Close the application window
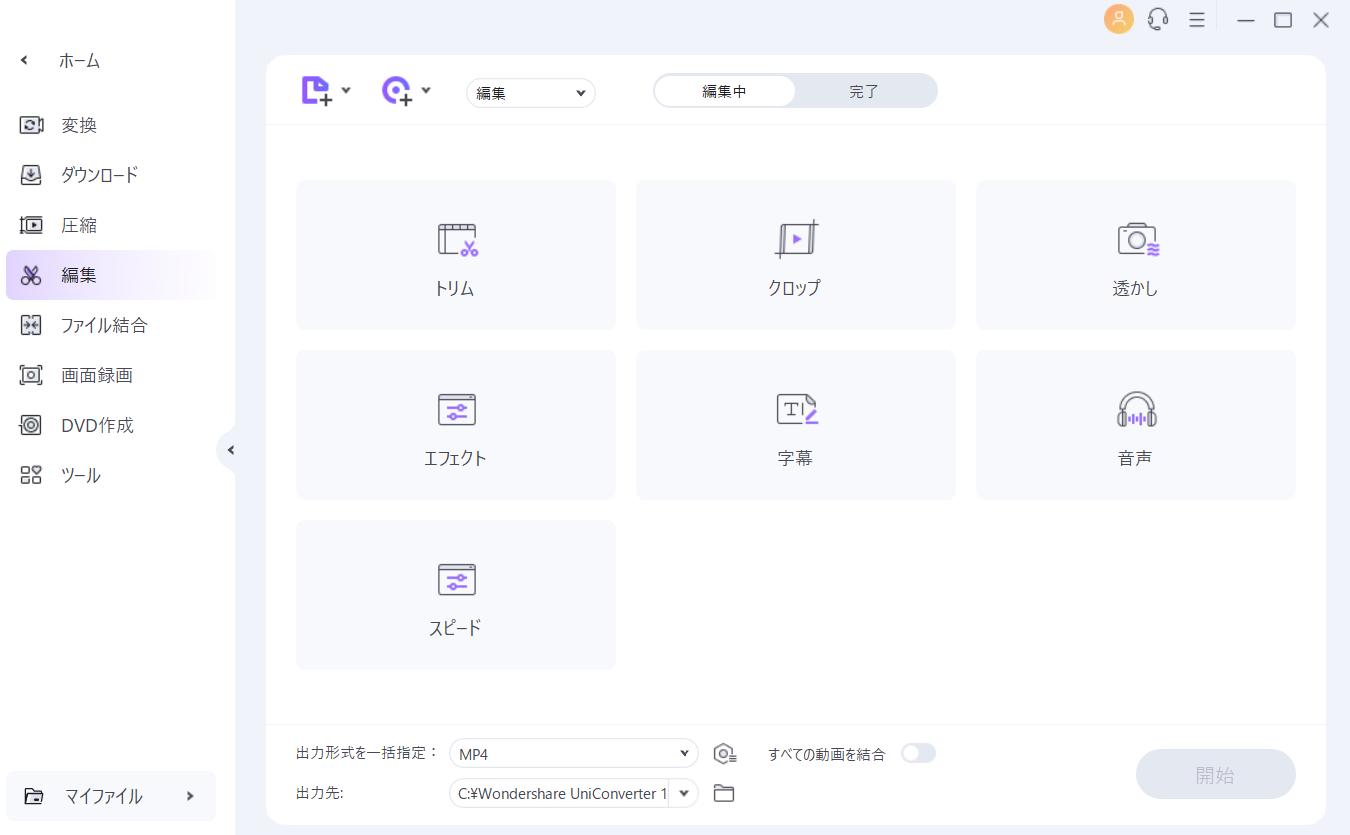 click(1321, 19)
